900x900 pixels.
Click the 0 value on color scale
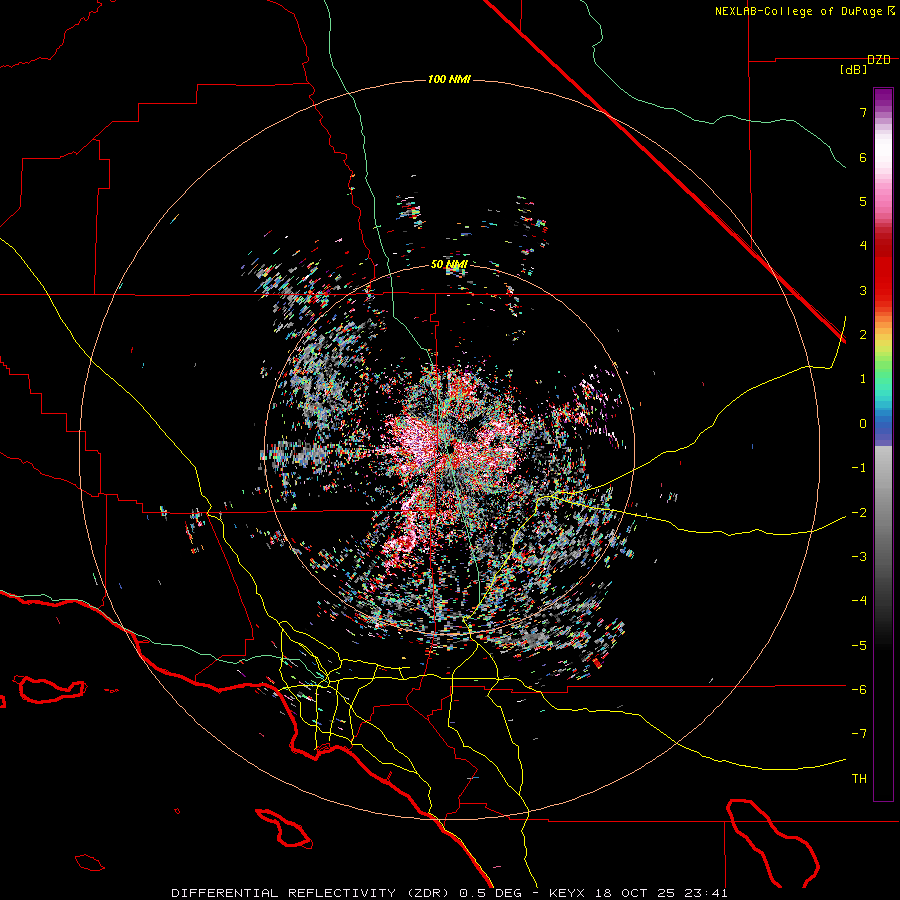coord(863,424)
